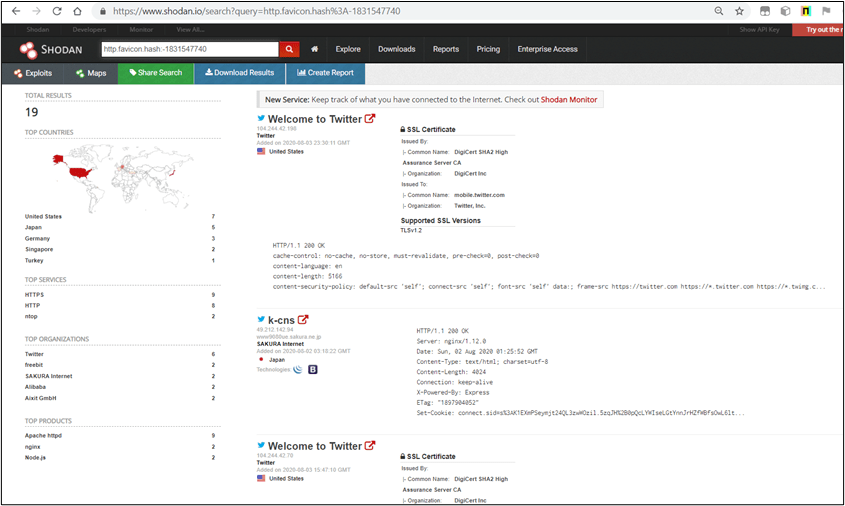
Task: Click Monitor in the top bar
Action: (141, 30)
